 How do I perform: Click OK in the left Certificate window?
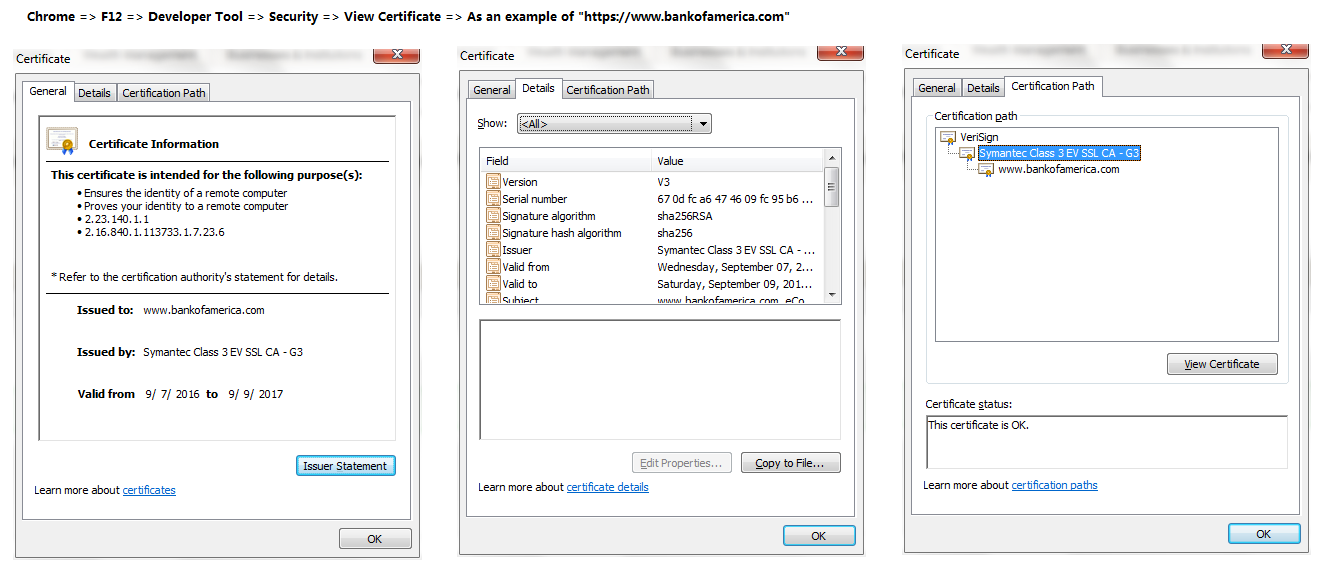375,539
